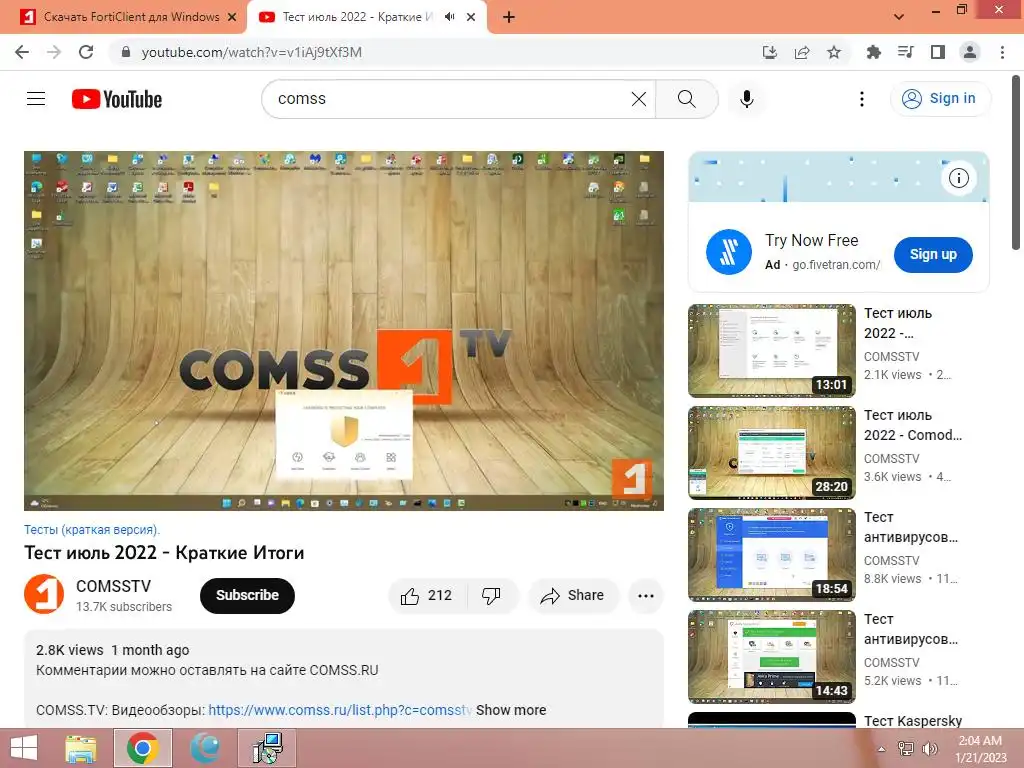
Task: Click the 13.7K subscribers text
Action: 124,607
